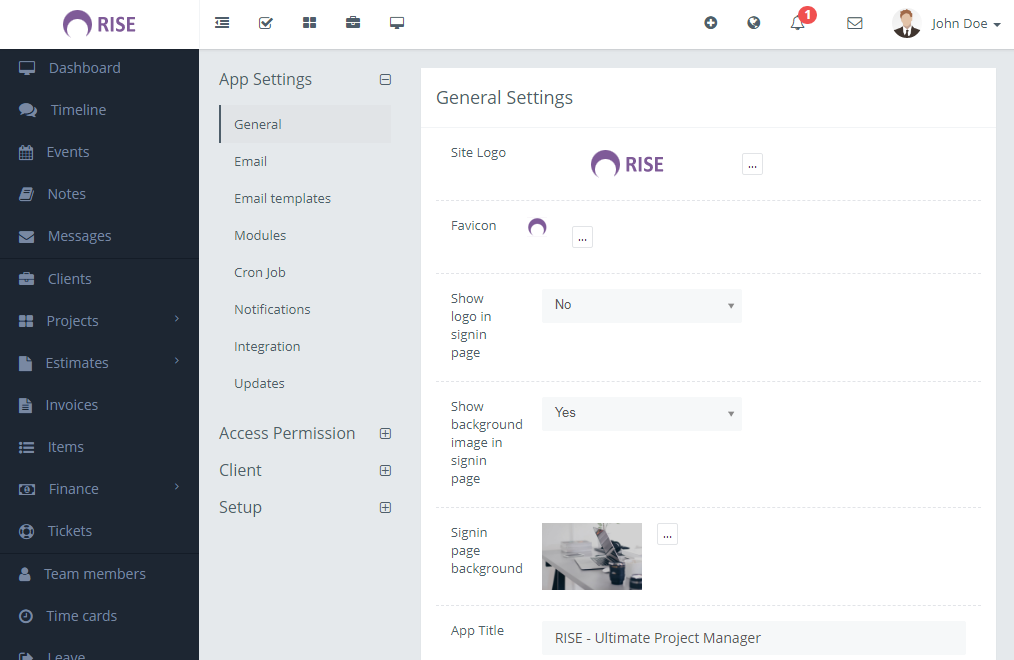Screen dimensions: 1014x660
Task: Select Email templates in settings menu
Action: point(282,199)
